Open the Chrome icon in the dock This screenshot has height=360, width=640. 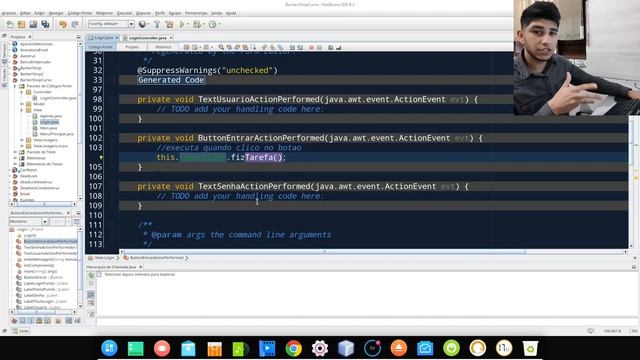coord(293,348)
